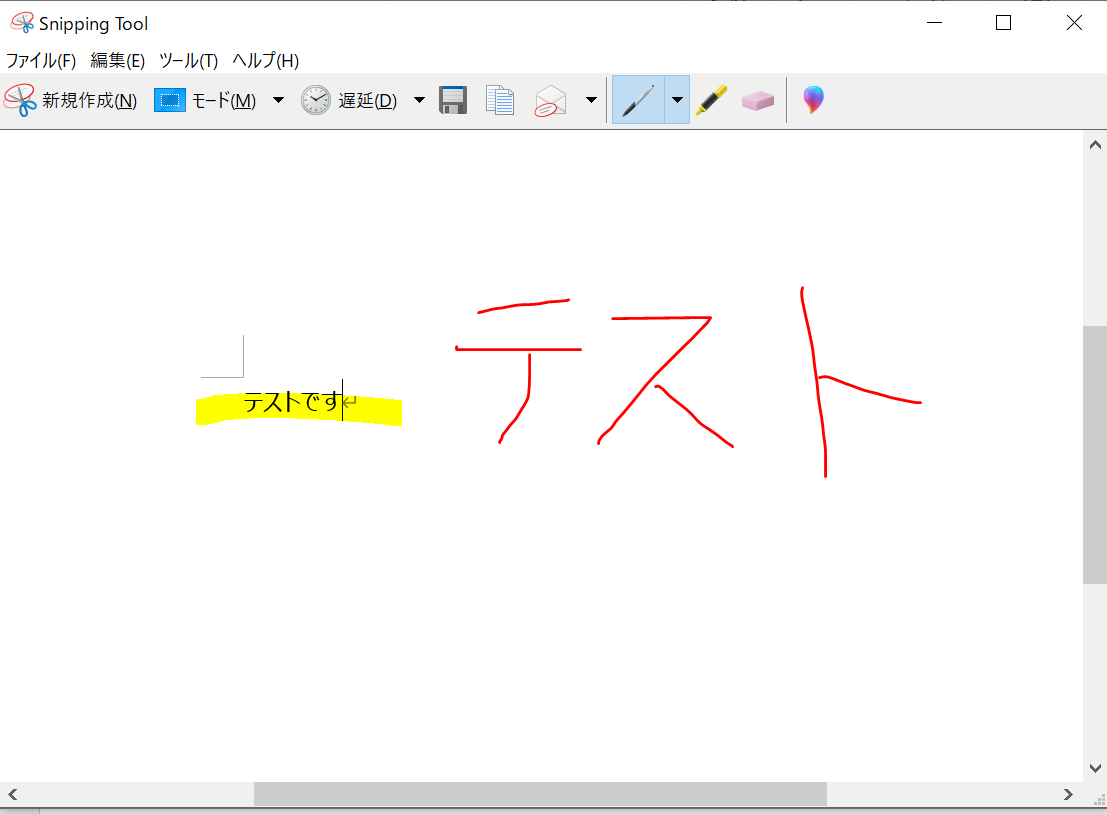Activate the Eraser tool
Viewport: 1107px width, 814px height.
pos(758,99)
